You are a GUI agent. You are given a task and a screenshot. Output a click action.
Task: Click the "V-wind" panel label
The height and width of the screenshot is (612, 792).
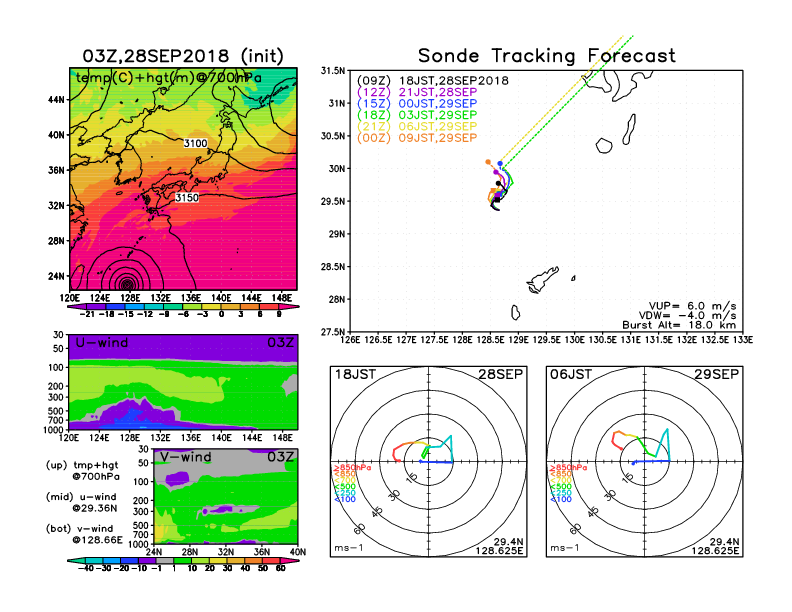point(185,457)
